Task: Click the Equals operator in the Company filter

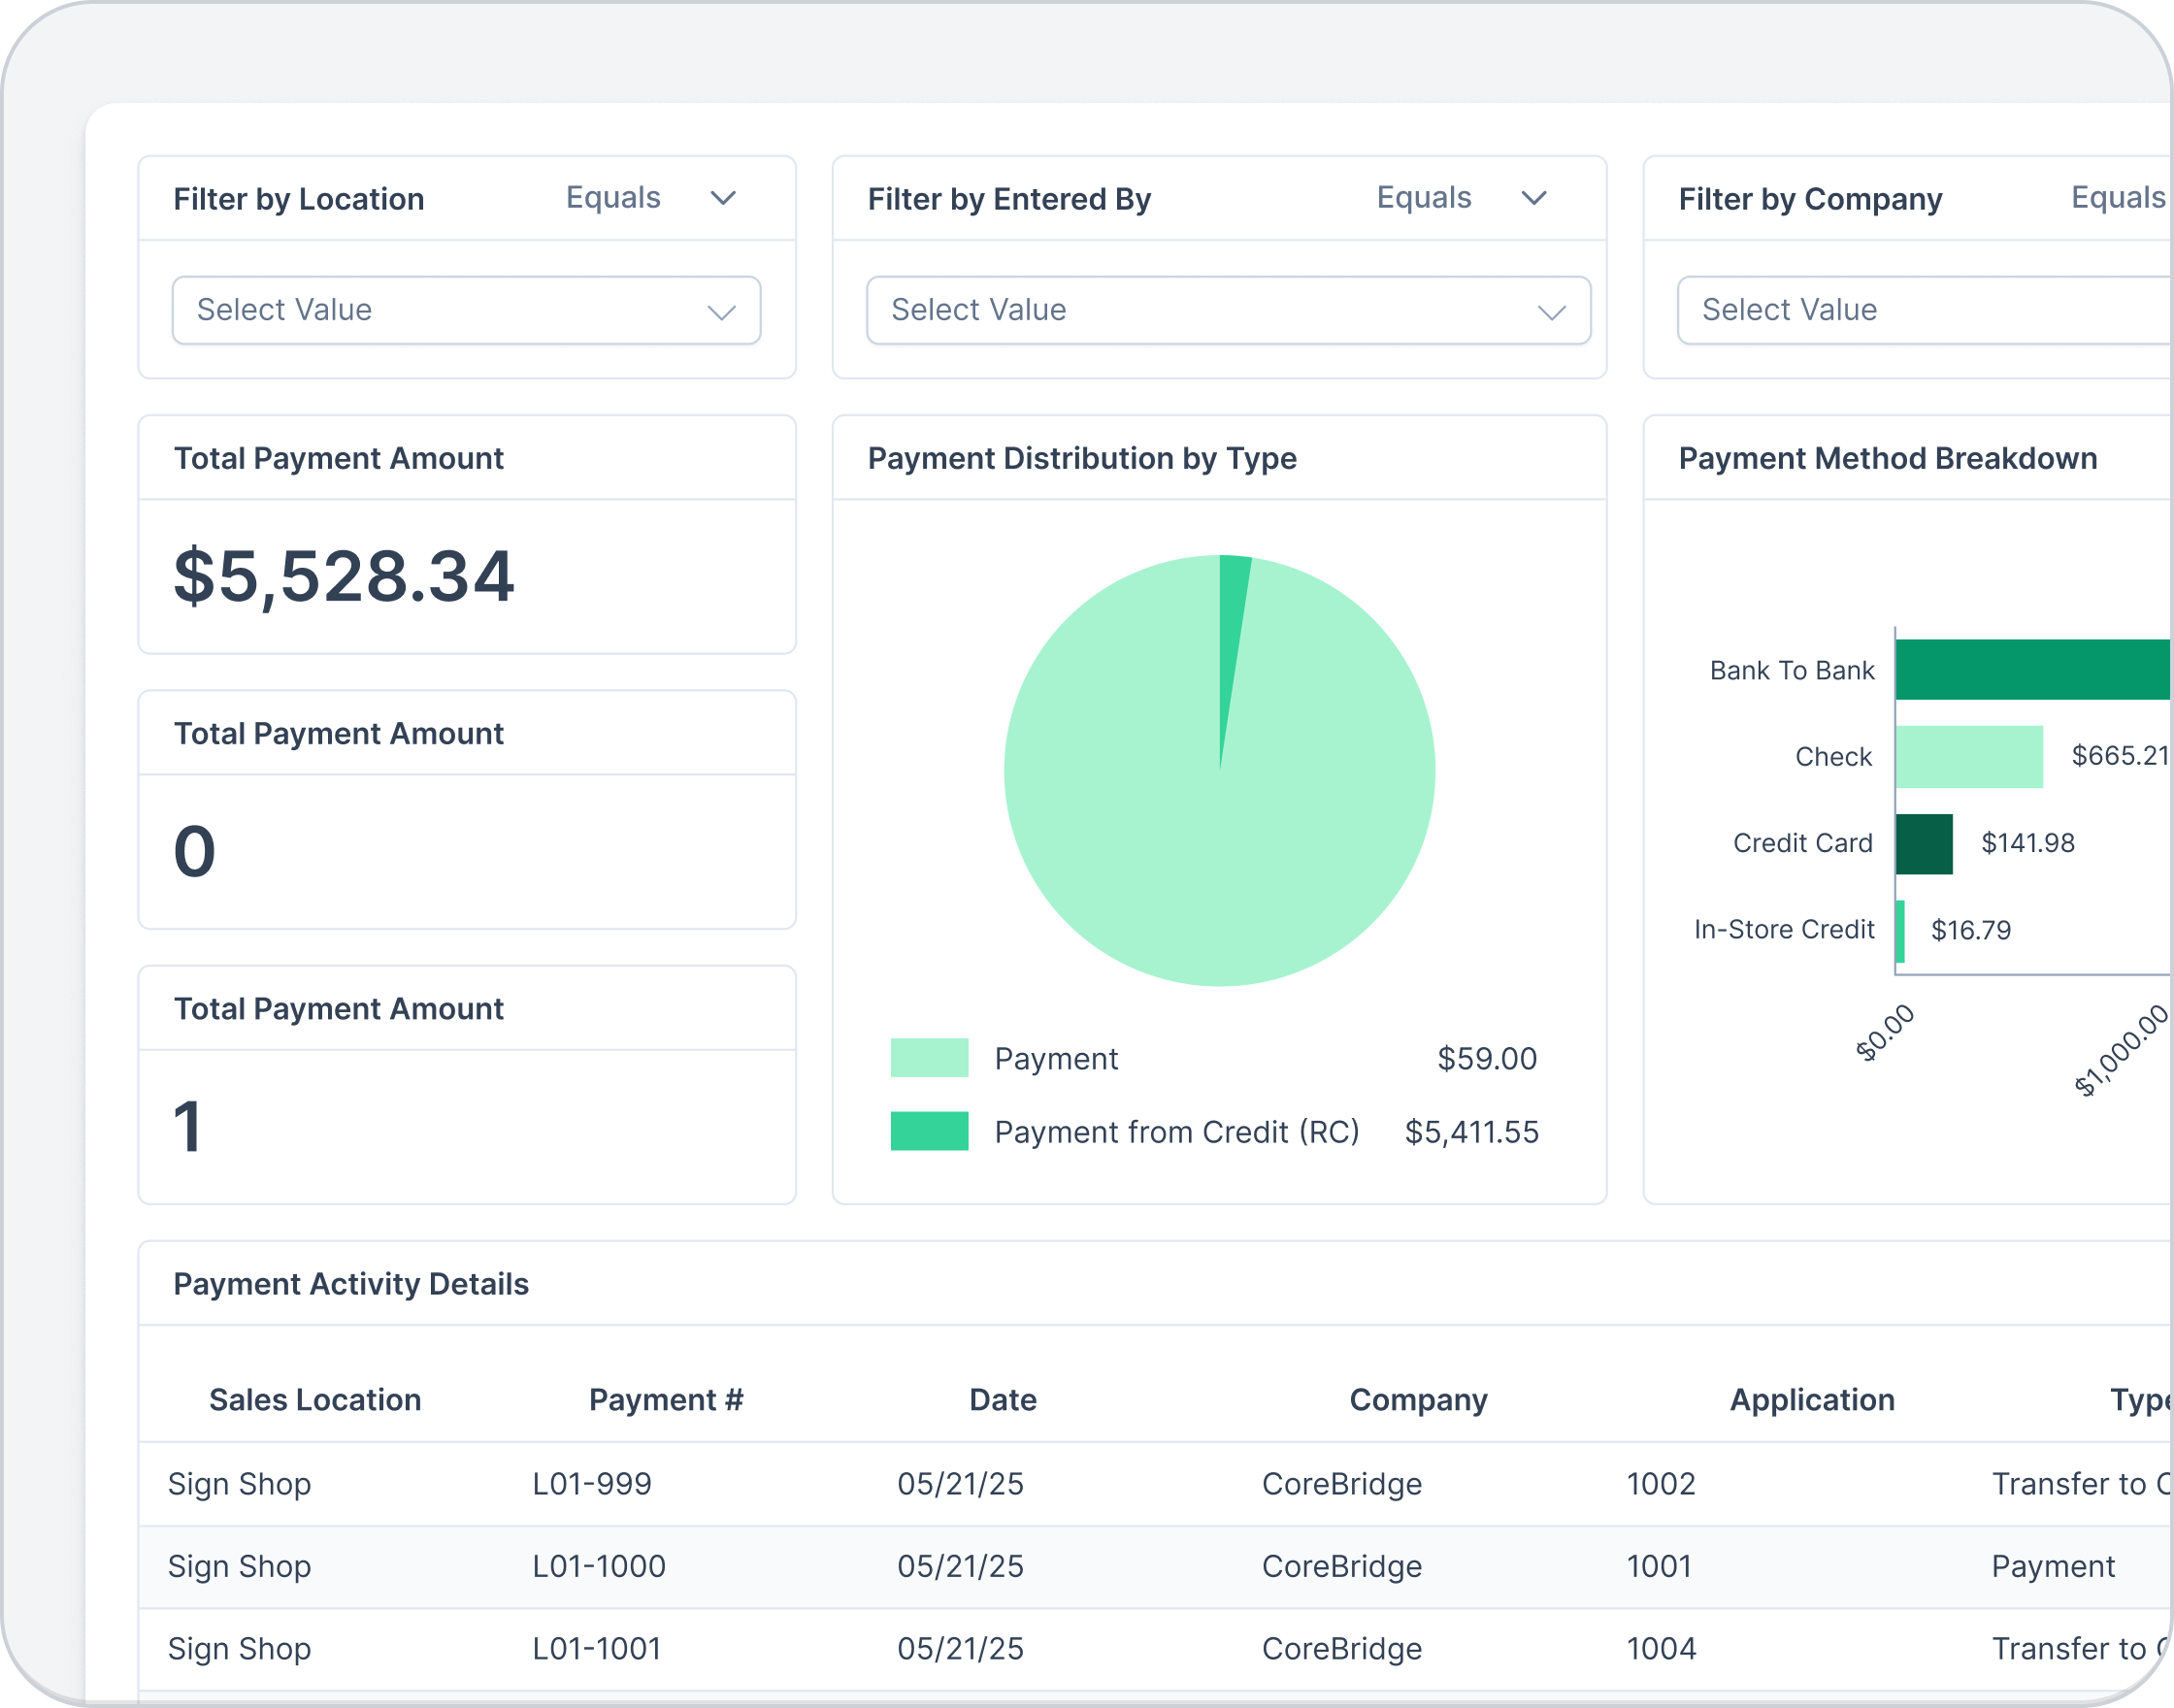Action: coord(2116,198)
